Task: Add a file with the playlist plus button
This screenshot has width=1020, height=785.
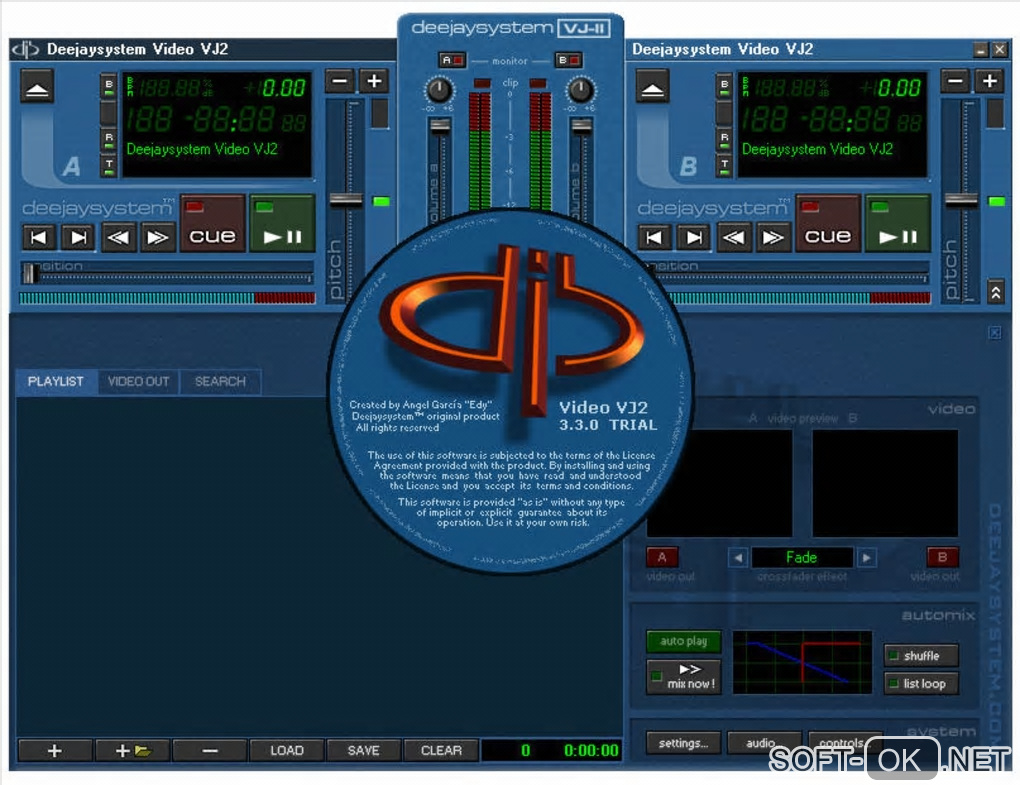Action: [55, 751]
